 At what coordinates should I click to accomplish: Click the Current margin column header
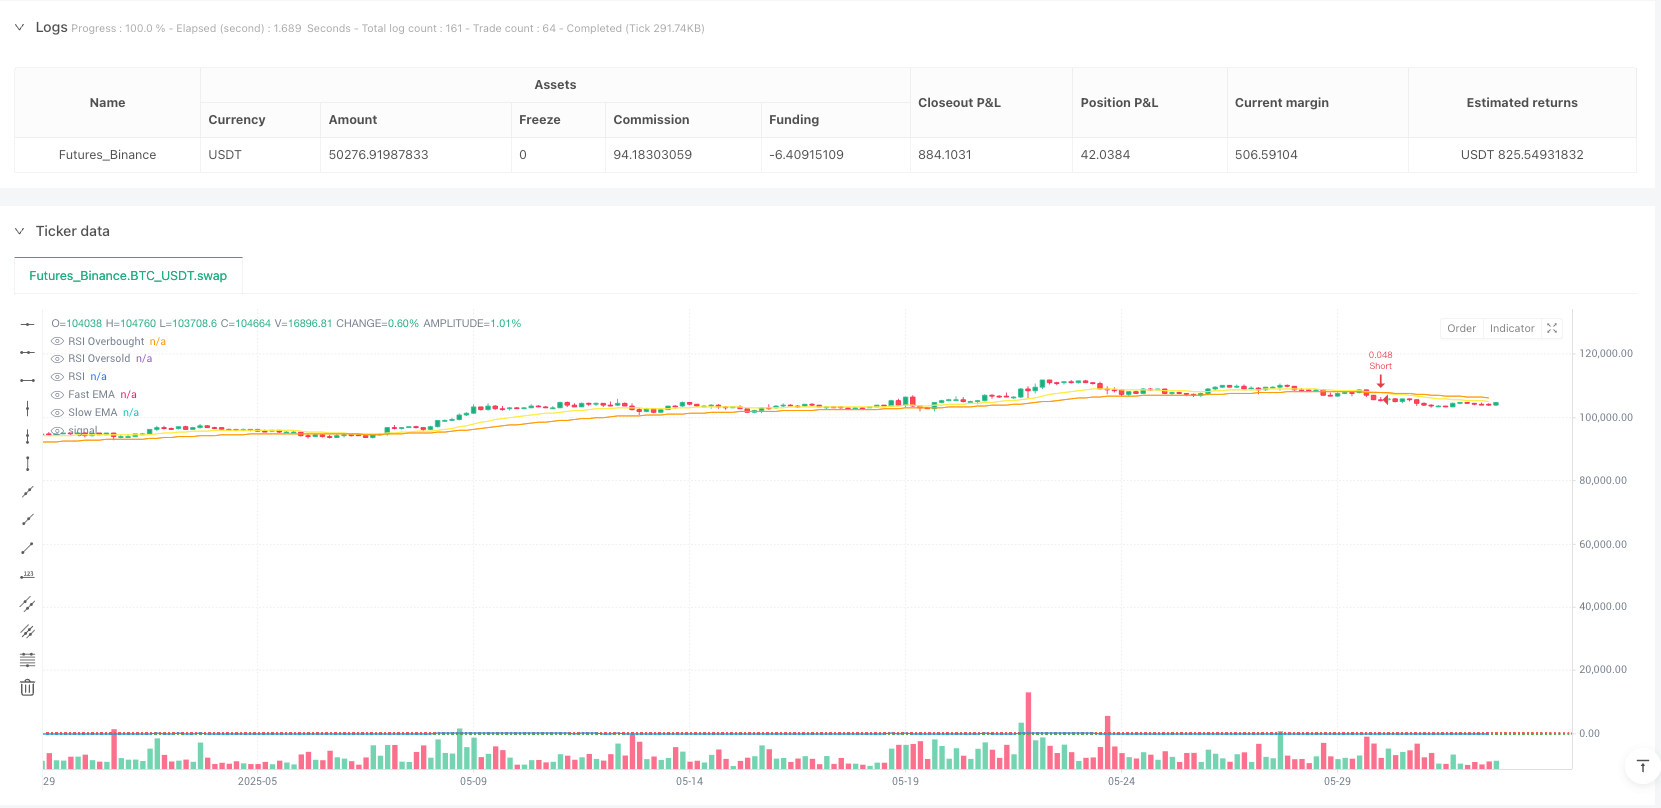pyautogui.click(x=1282, y=103)
